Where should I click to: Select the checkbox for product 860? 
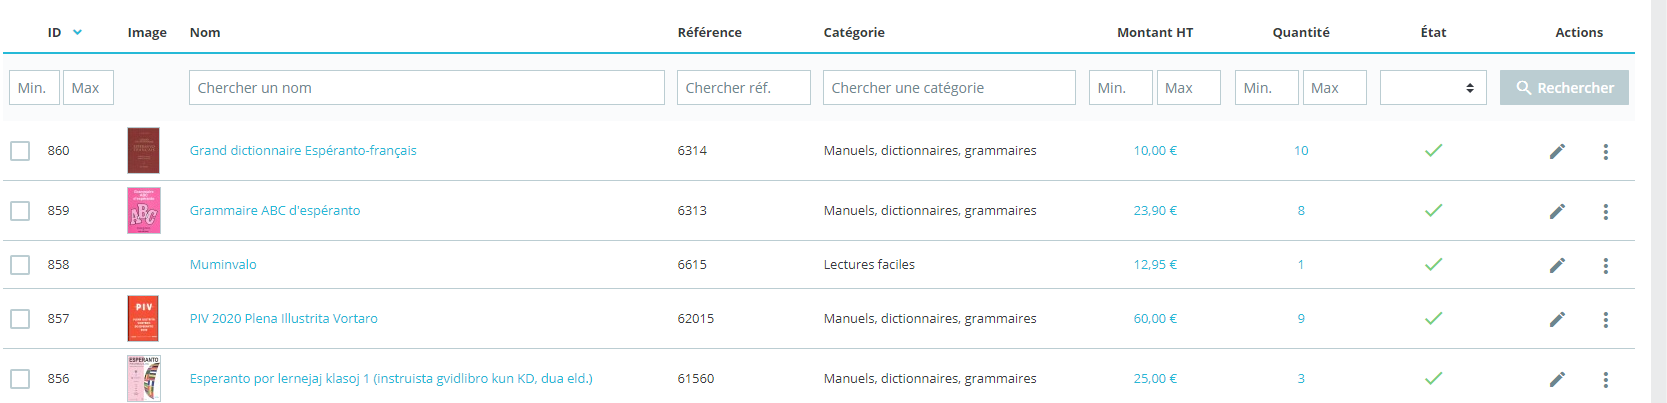pos(20,151)
